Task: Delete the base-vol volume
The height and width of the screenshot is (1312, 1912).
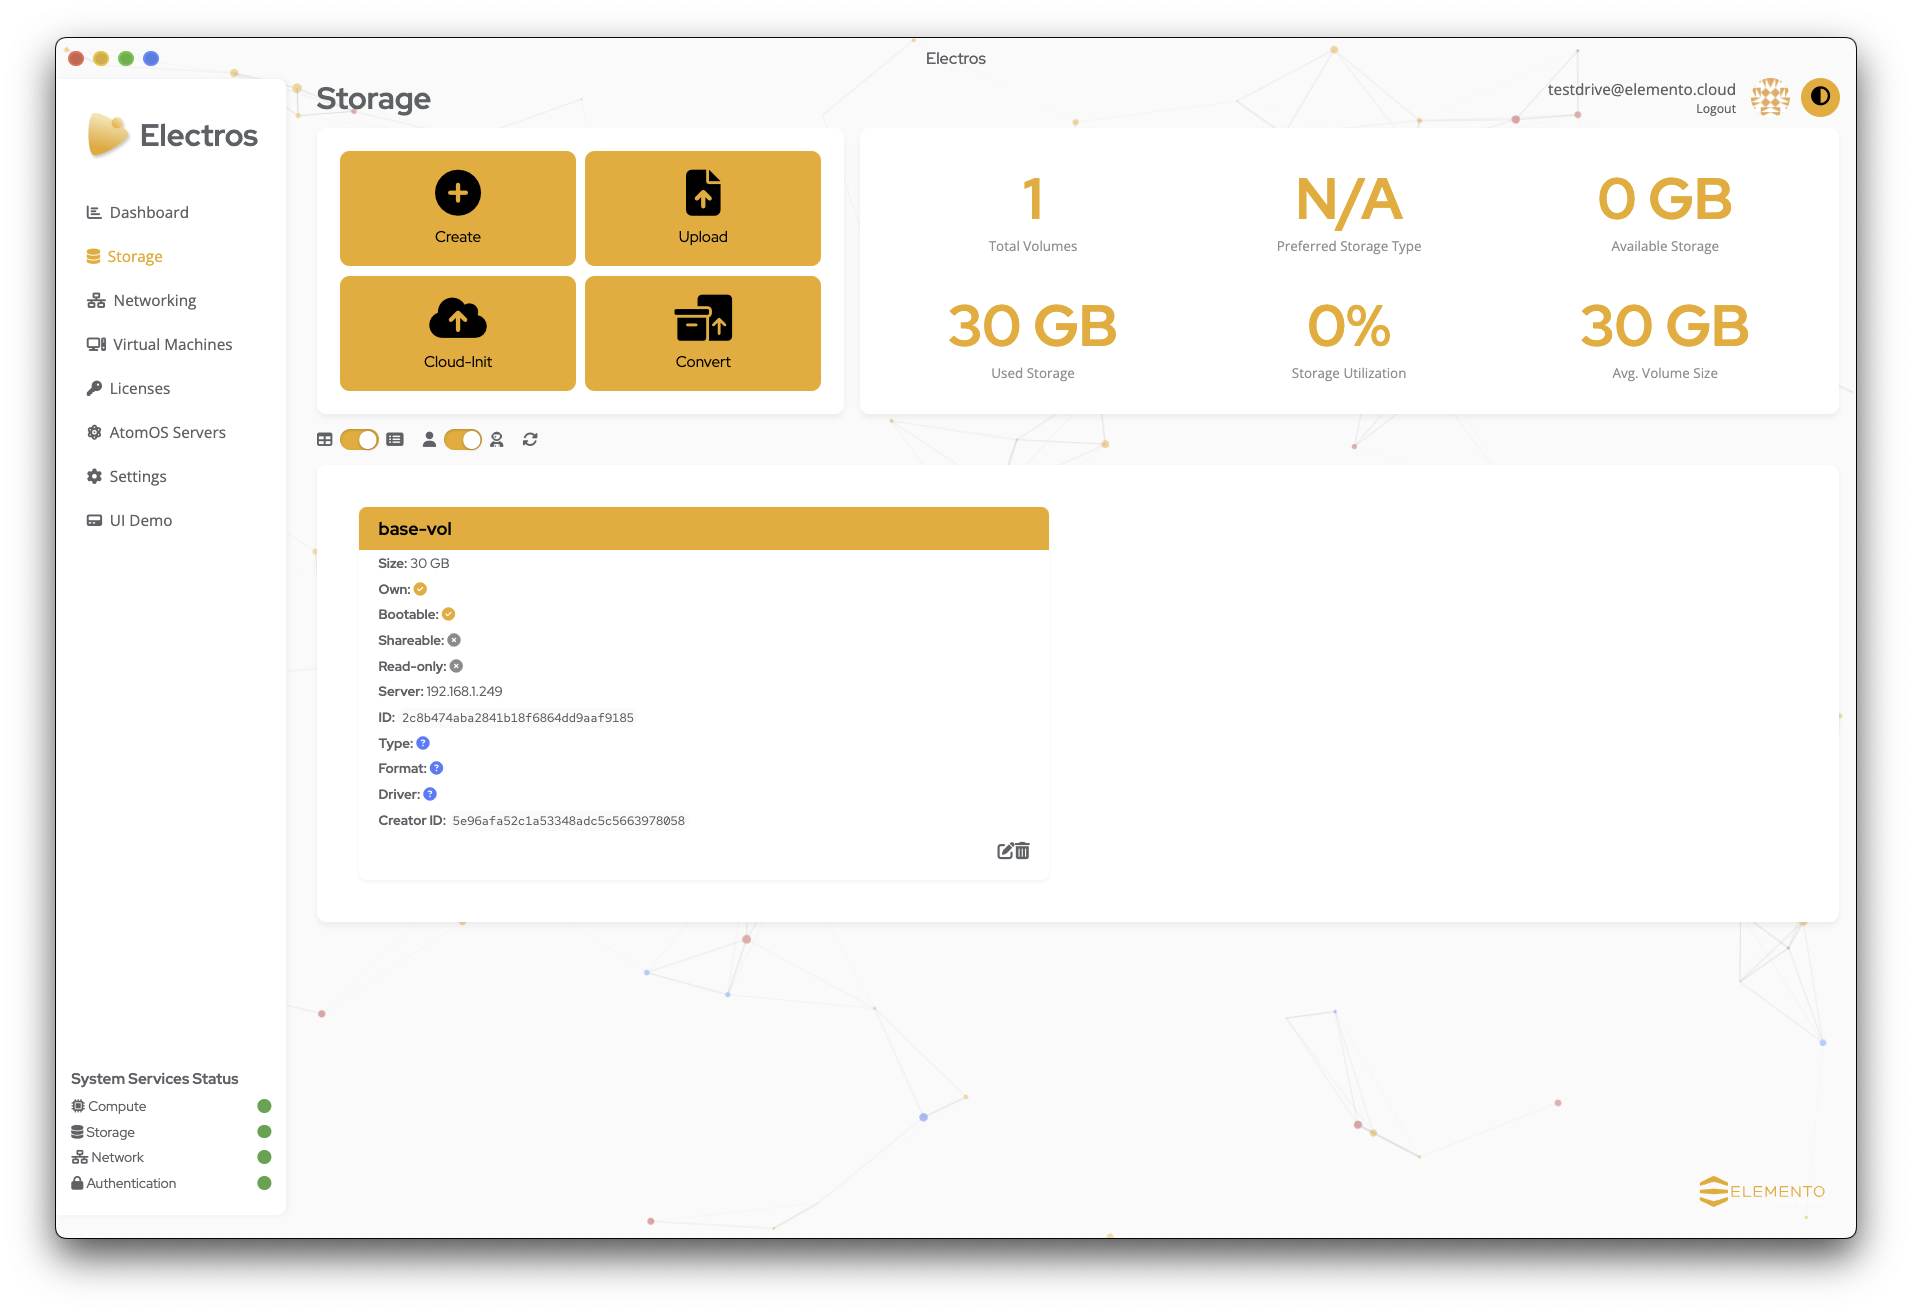Action: [1022, 851]
